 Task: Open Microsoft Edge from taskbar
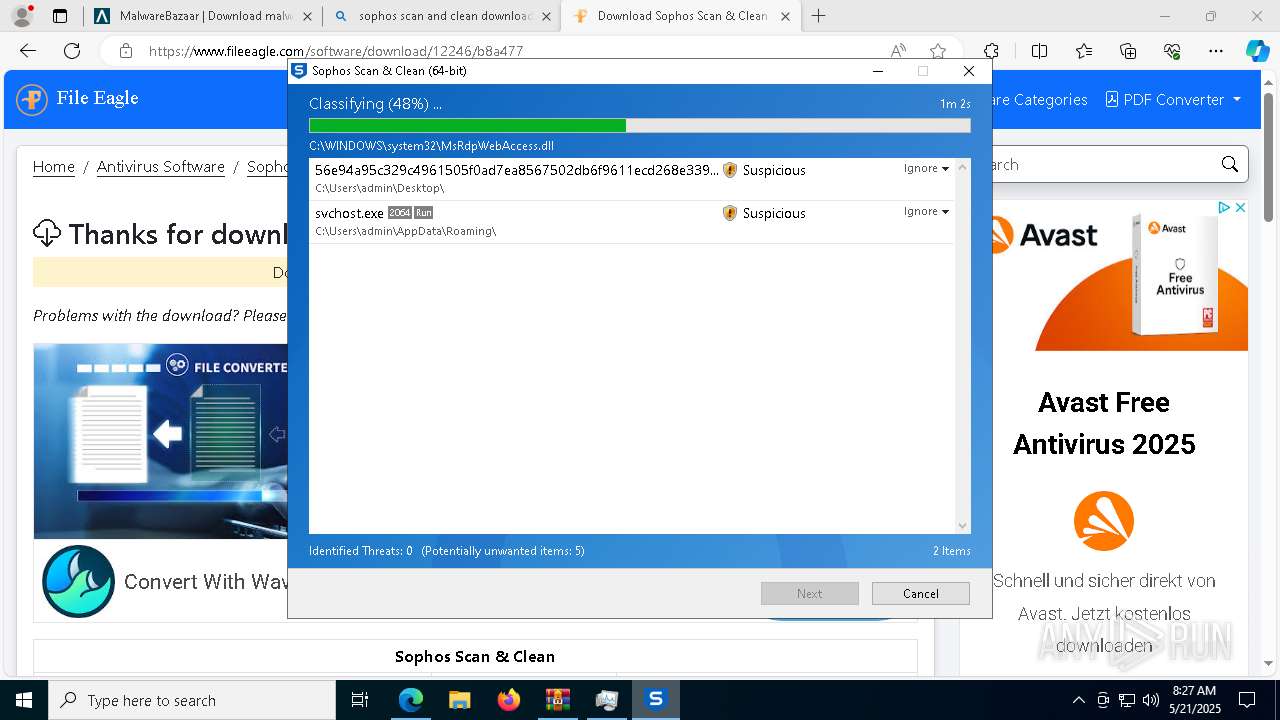[x=411, y=700]
